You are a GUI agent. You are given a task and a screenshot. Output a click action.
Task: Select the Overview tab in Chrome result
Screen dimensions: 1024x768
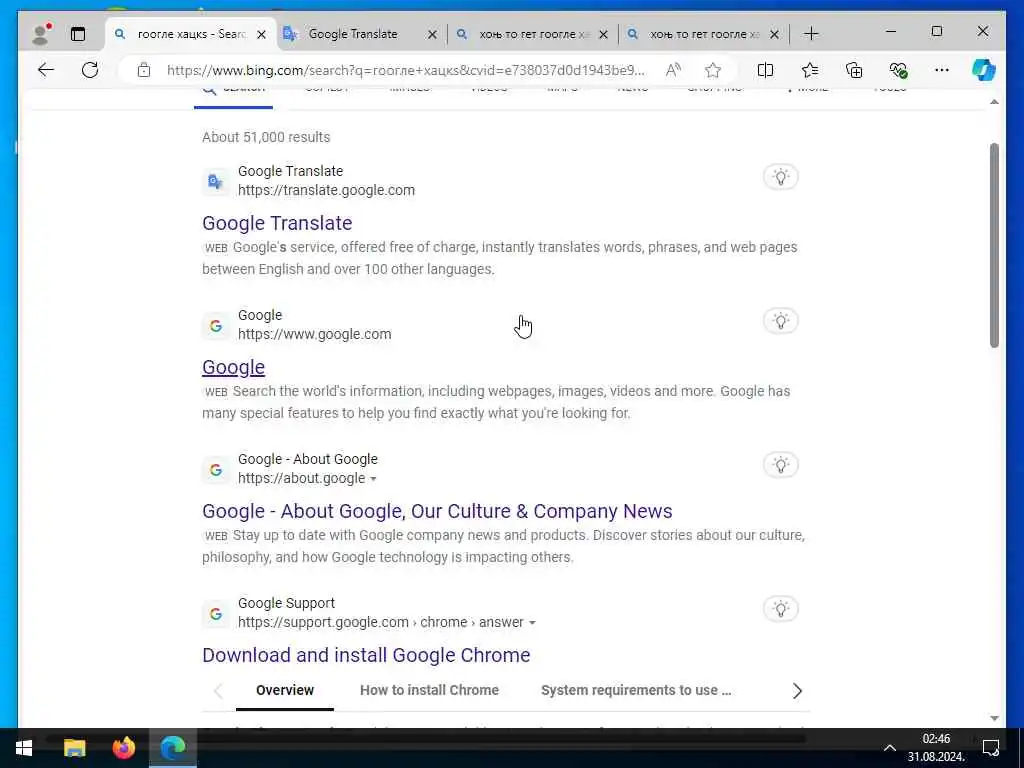click(x=285, y=690)
